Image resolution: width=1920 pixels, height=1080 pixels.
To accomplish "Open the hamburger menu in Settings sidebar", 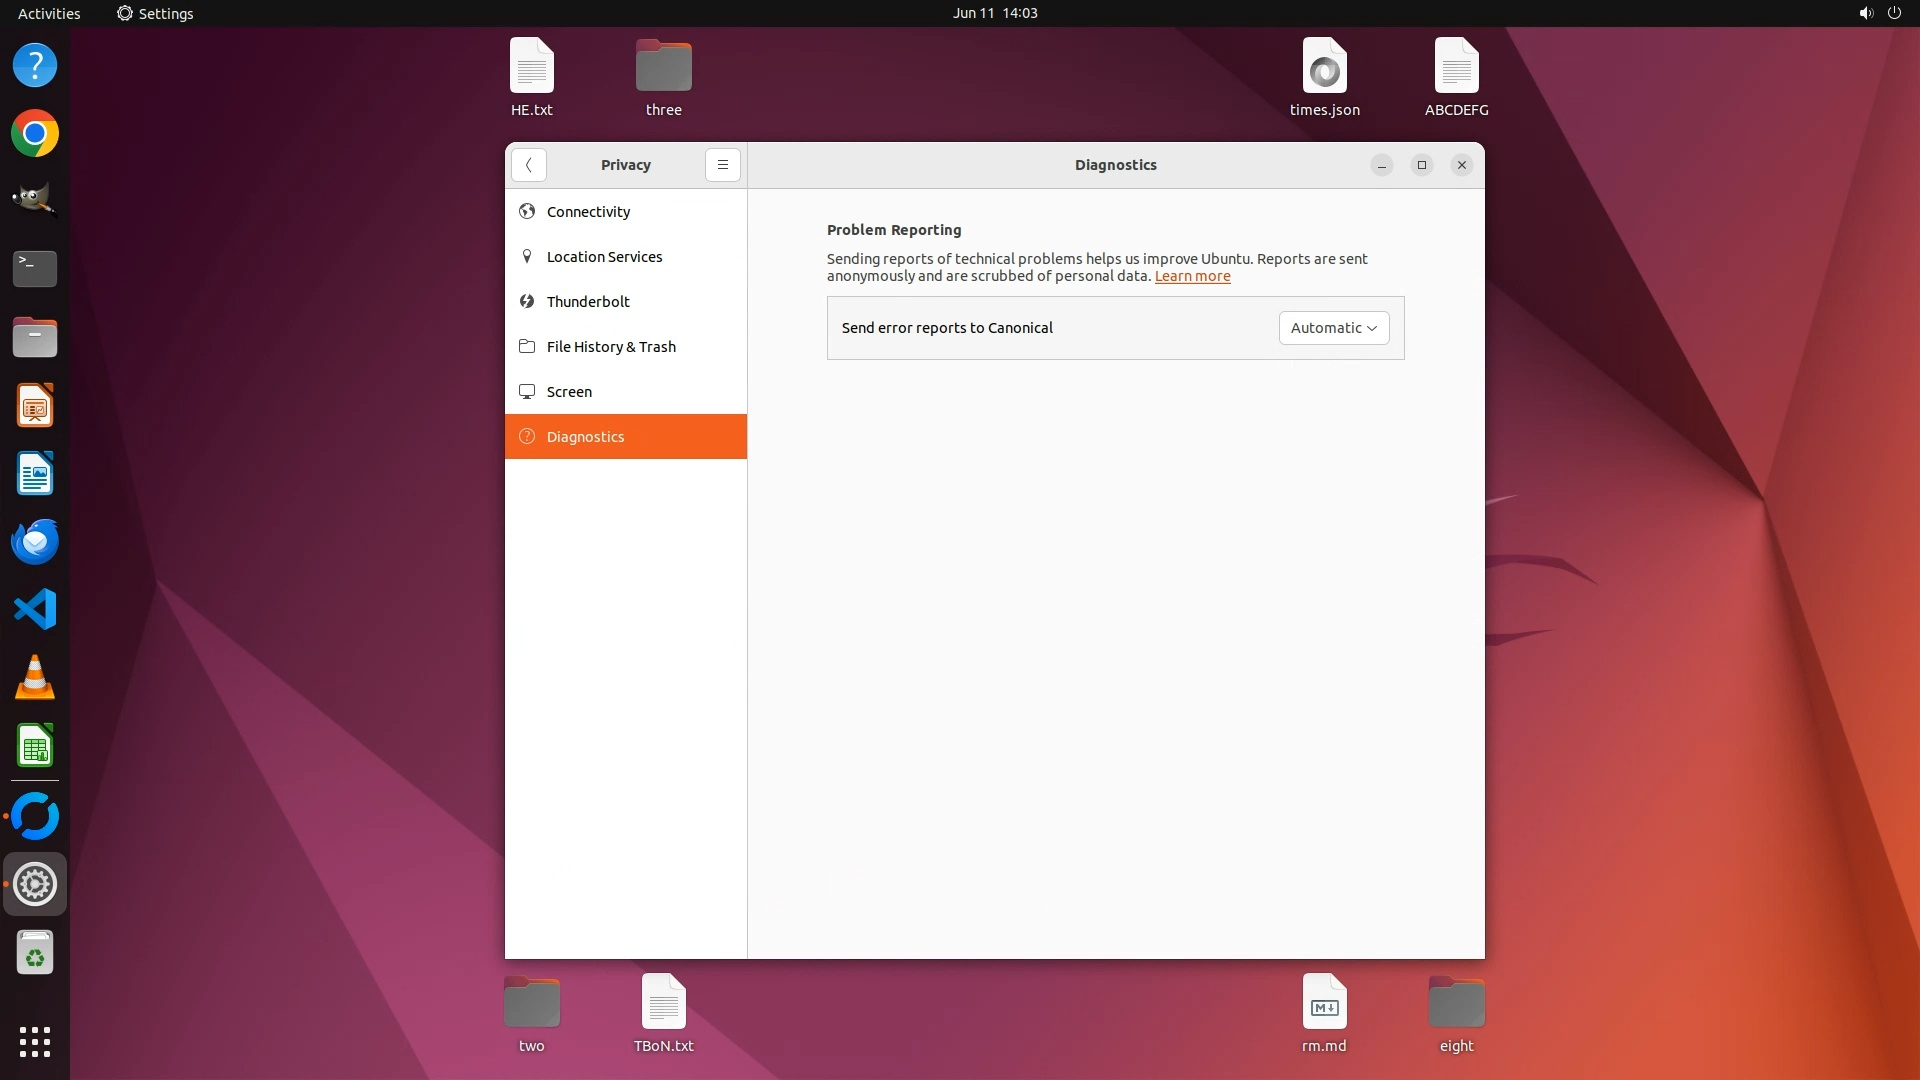I will pyautogui.click(x=722, y=165).
